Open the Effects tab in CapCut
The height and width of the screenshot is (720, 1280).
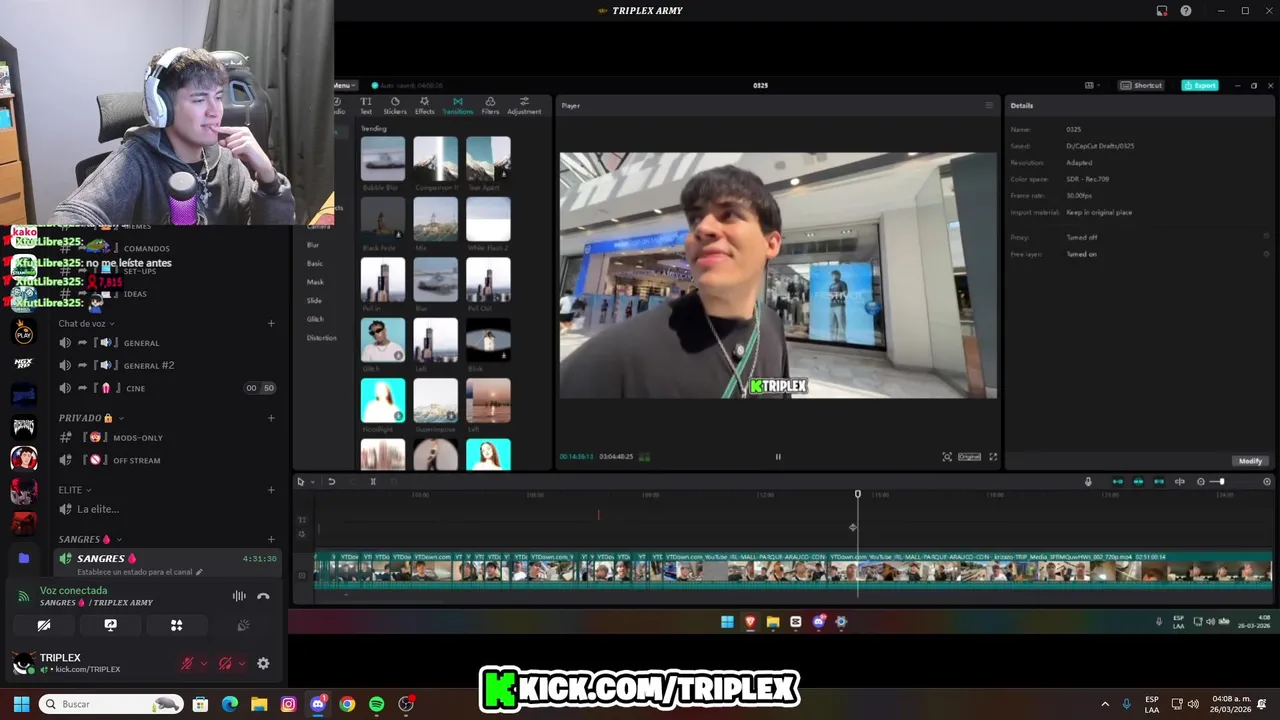(425, 106)
